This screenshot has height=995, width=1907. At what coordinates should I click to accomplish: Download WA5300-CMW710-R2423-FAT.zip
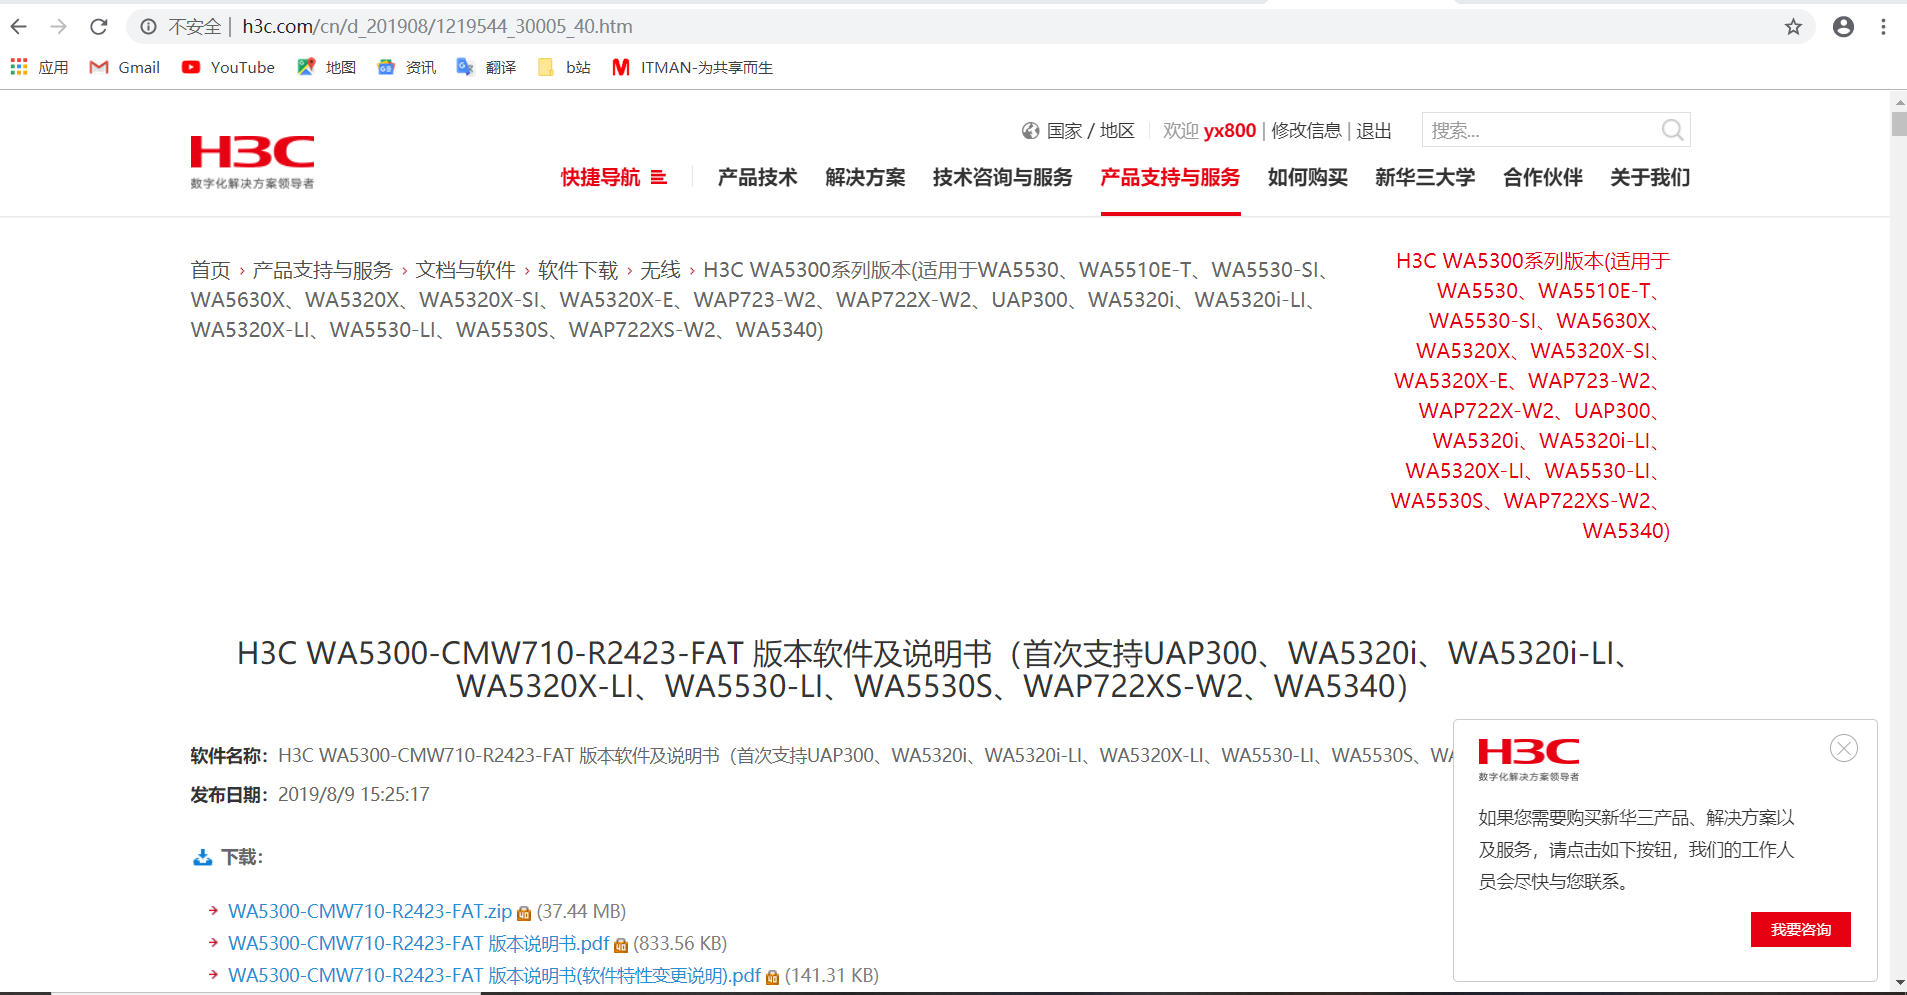pos(370,911)
